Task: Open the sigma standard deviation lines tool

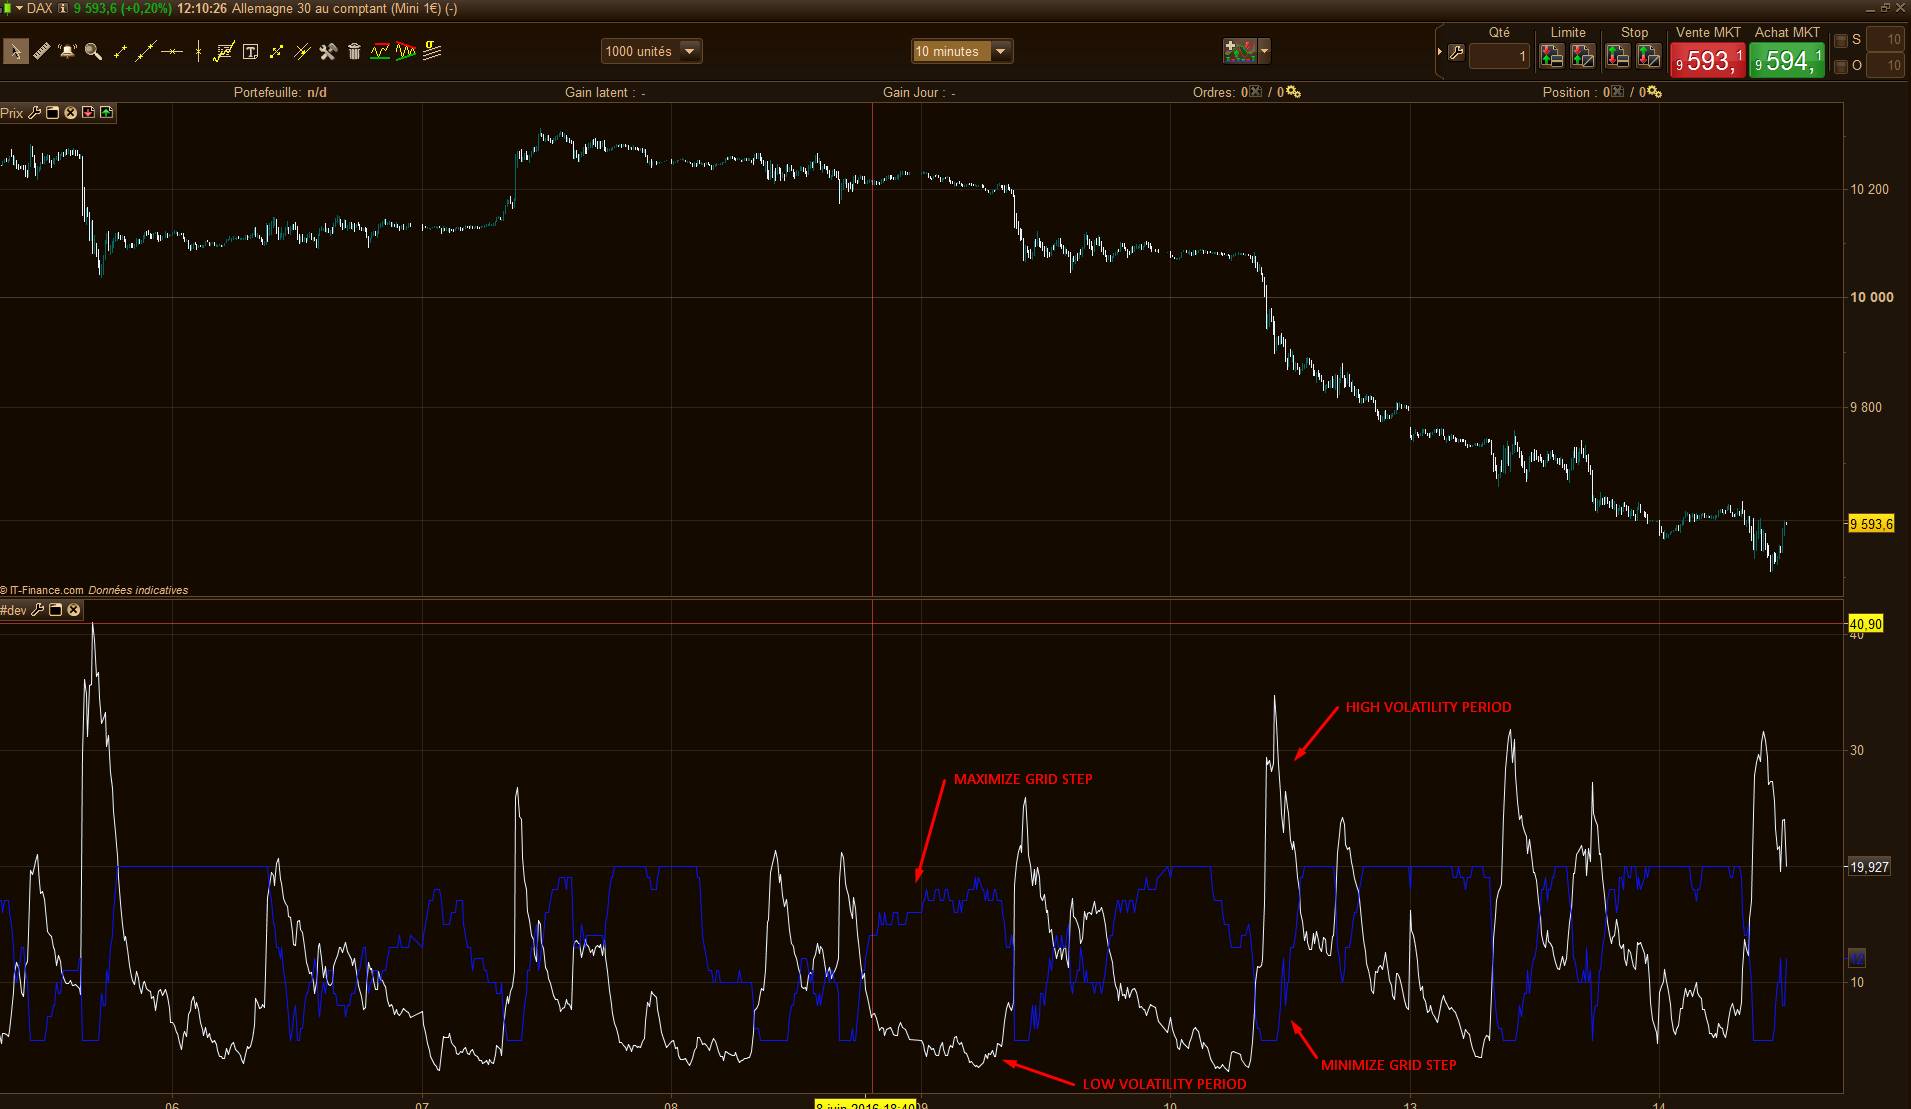Action: coord(432,51)
